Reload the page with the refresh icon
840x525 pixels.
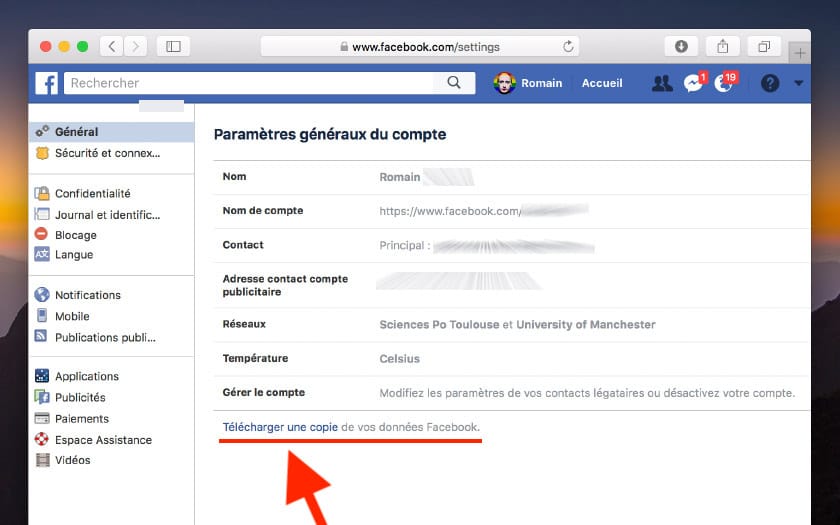(568, 47)
